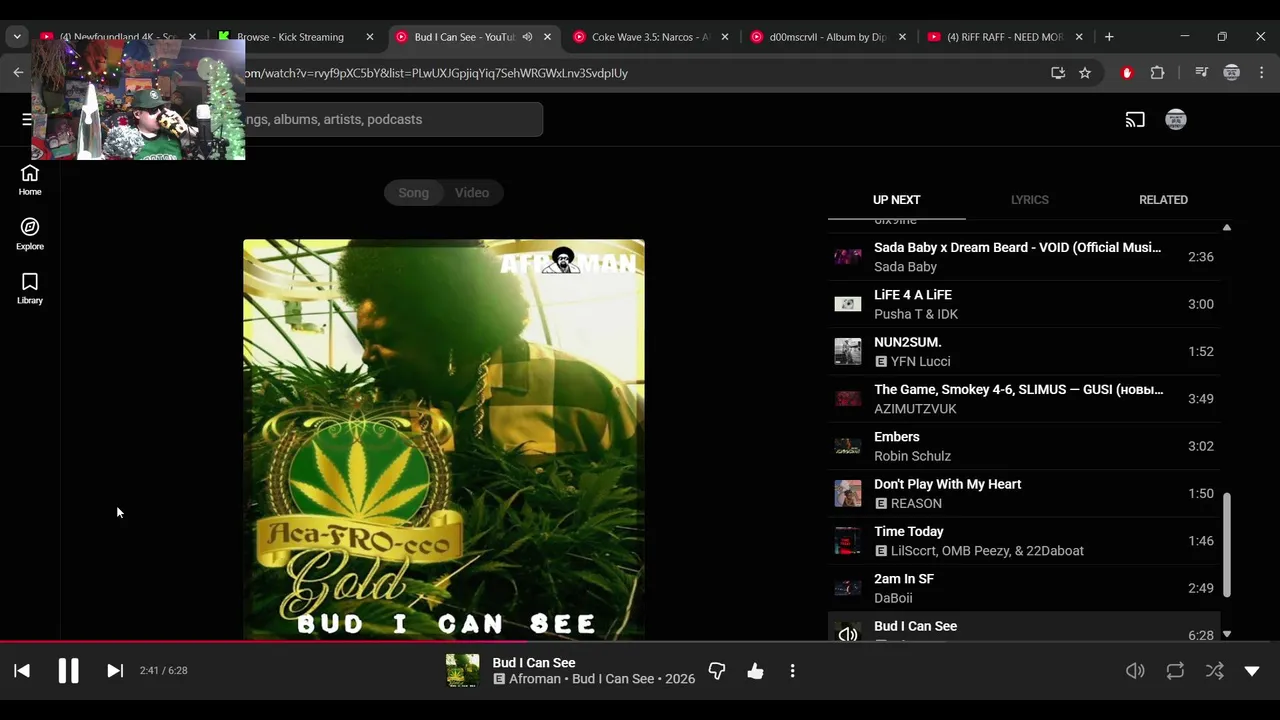Click AZIMUTZVUK artist name
The width and height of the screenshot is (1280, 720).
pos(915,409)
